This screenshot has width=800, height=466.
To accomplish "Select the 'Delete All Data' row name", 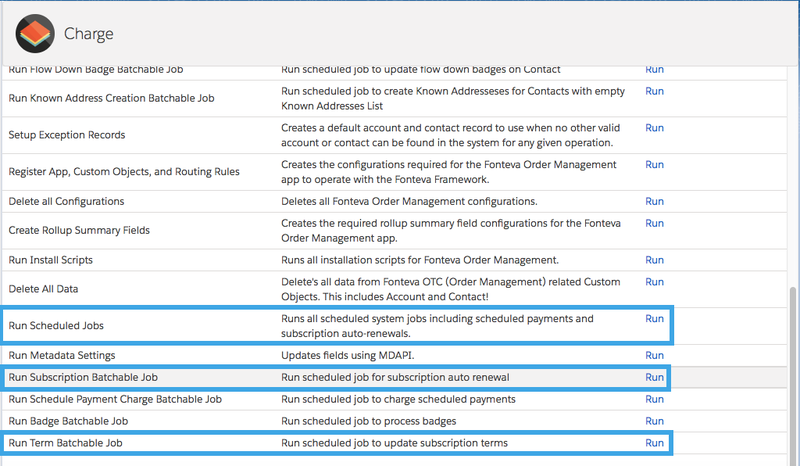I will [x=43, y=289].
